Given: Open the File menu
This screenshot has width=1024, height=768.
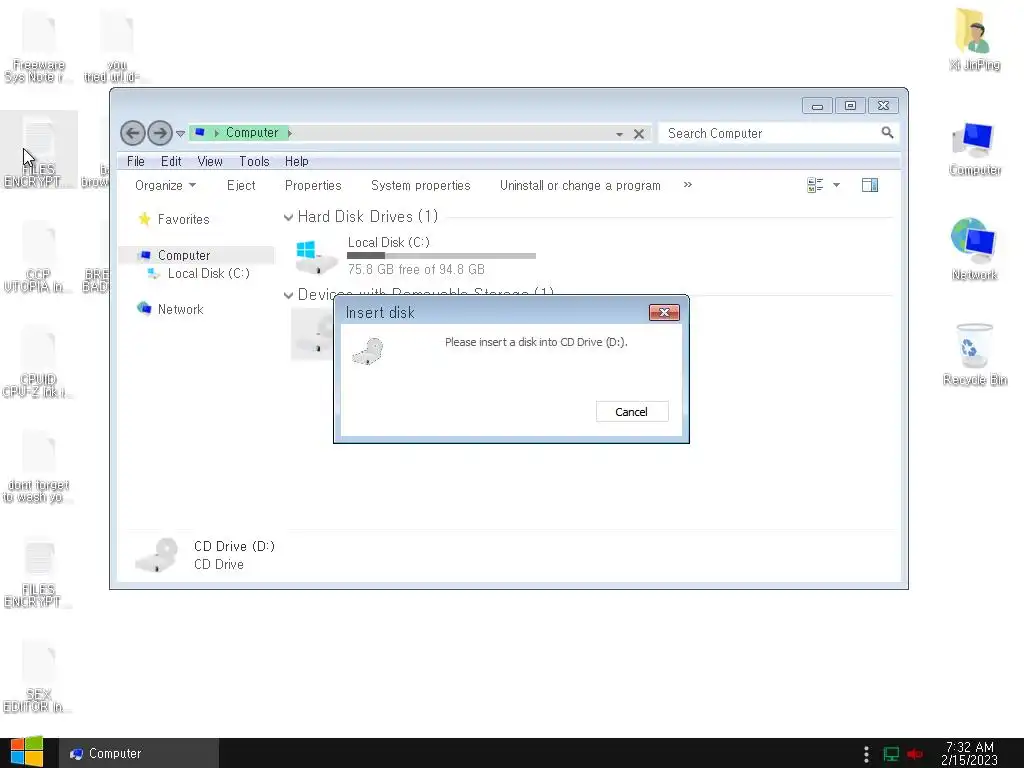Looking at the screenshot, I should coord(136,161).
